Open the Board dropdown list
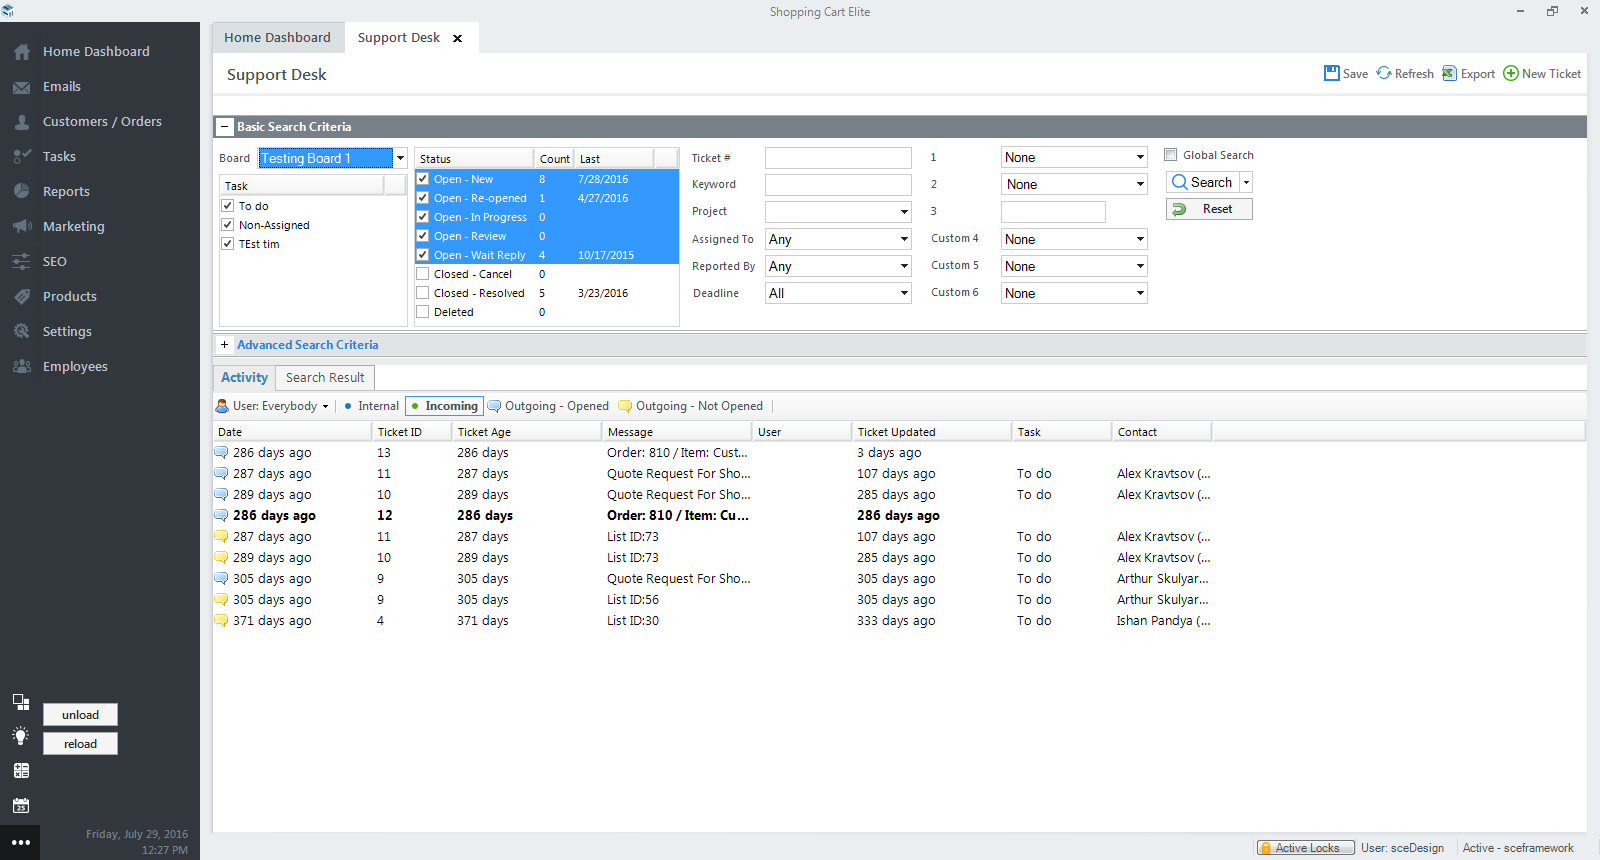 point(400,158)
